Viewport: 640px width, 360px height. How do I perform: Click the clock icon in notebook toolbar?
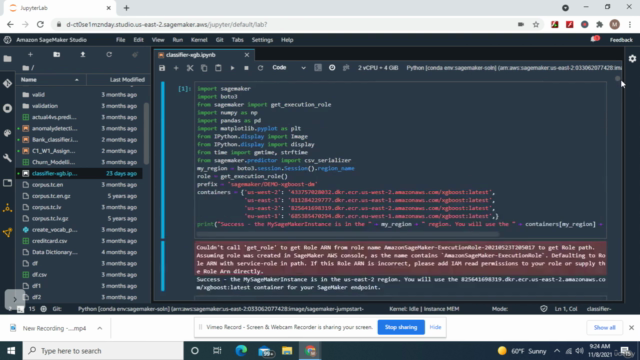(332, 68)
